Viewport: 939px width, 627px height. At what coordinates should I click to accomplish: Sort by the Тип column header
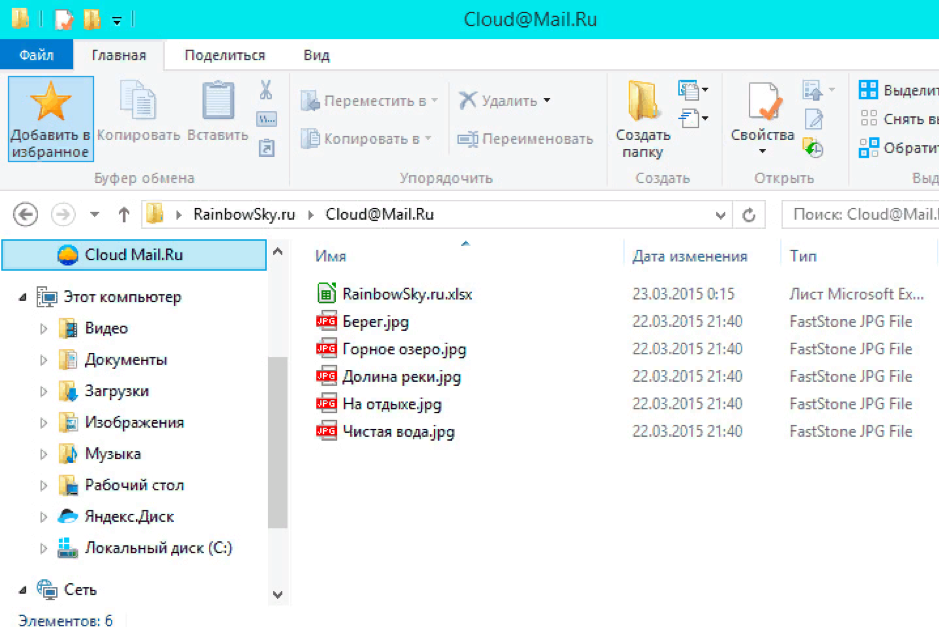[x=802, y=256]
